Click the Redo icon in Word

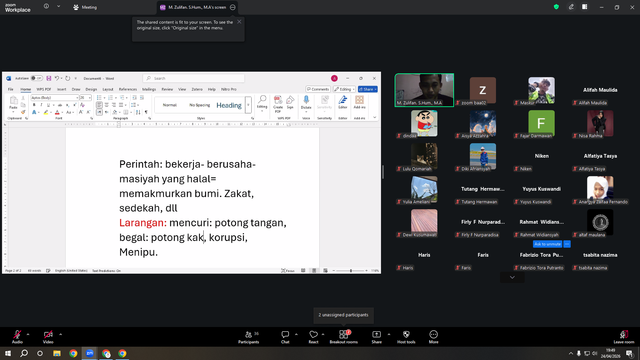coord(67,78)
